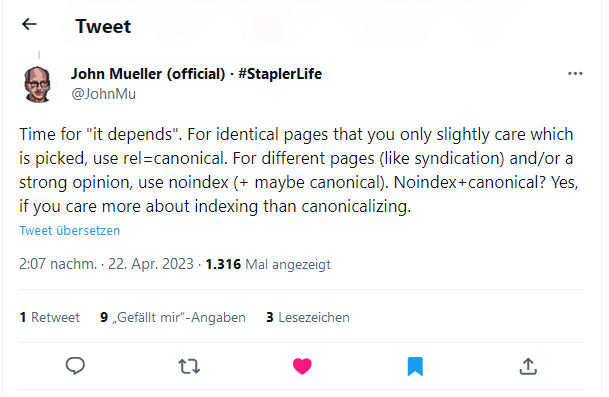Open the share upload icon

point(528,366)
